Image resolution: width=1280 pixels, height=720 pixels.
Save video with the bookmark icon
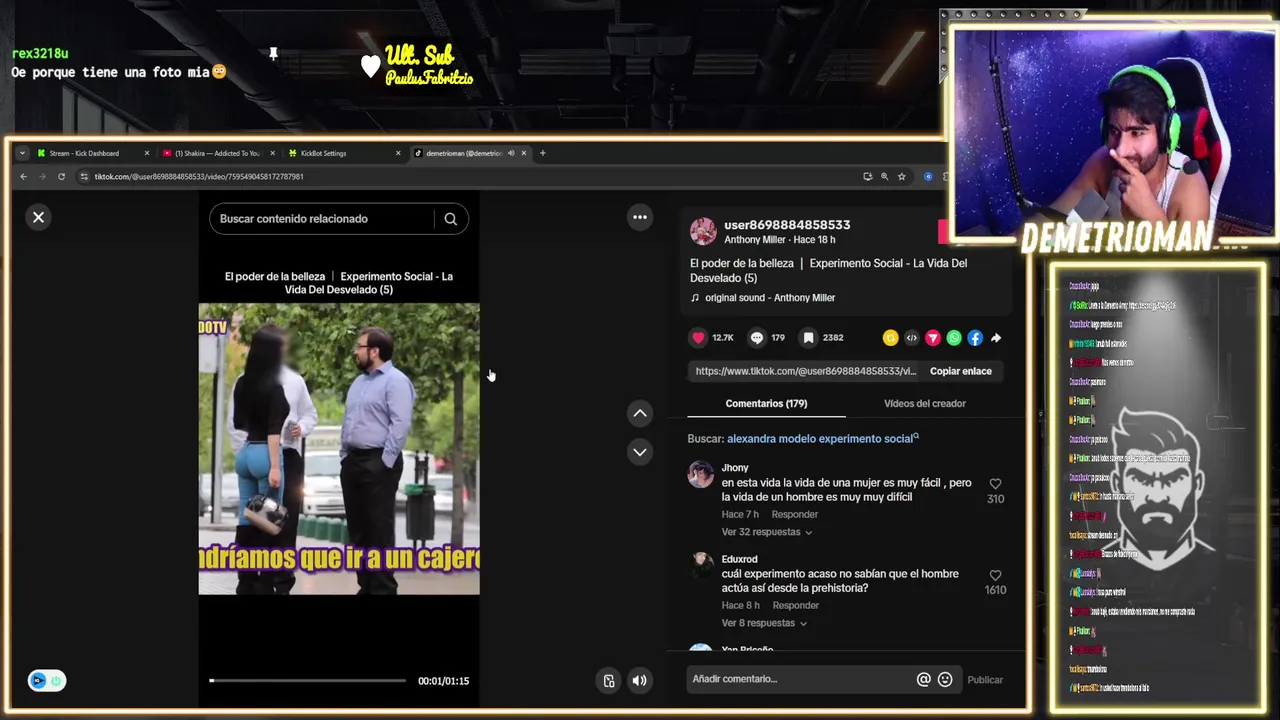808,338
